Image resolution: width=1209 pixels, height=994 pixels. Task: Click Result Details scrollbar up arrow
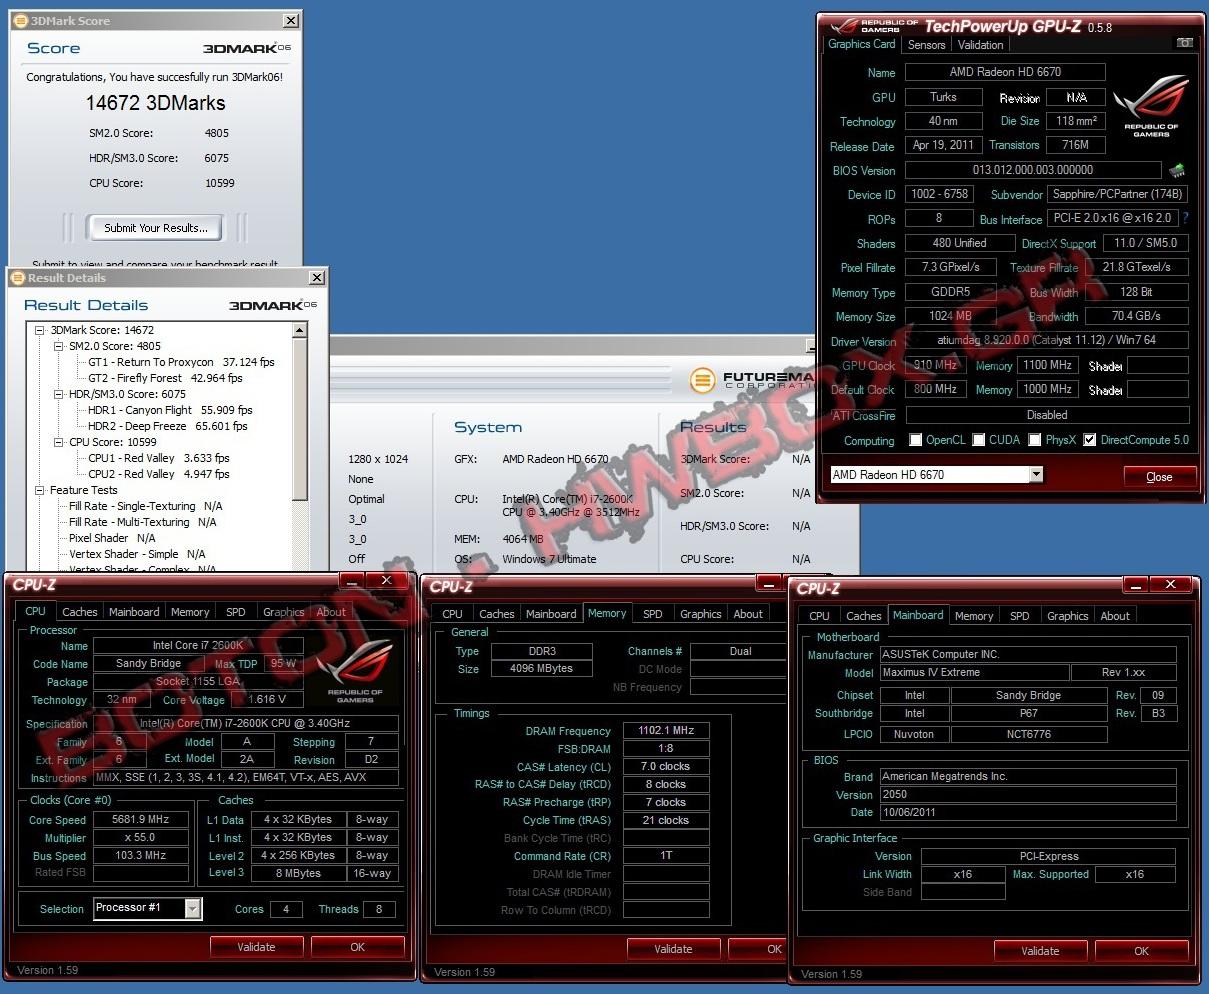pyautogui.click(x=299, y=331)
